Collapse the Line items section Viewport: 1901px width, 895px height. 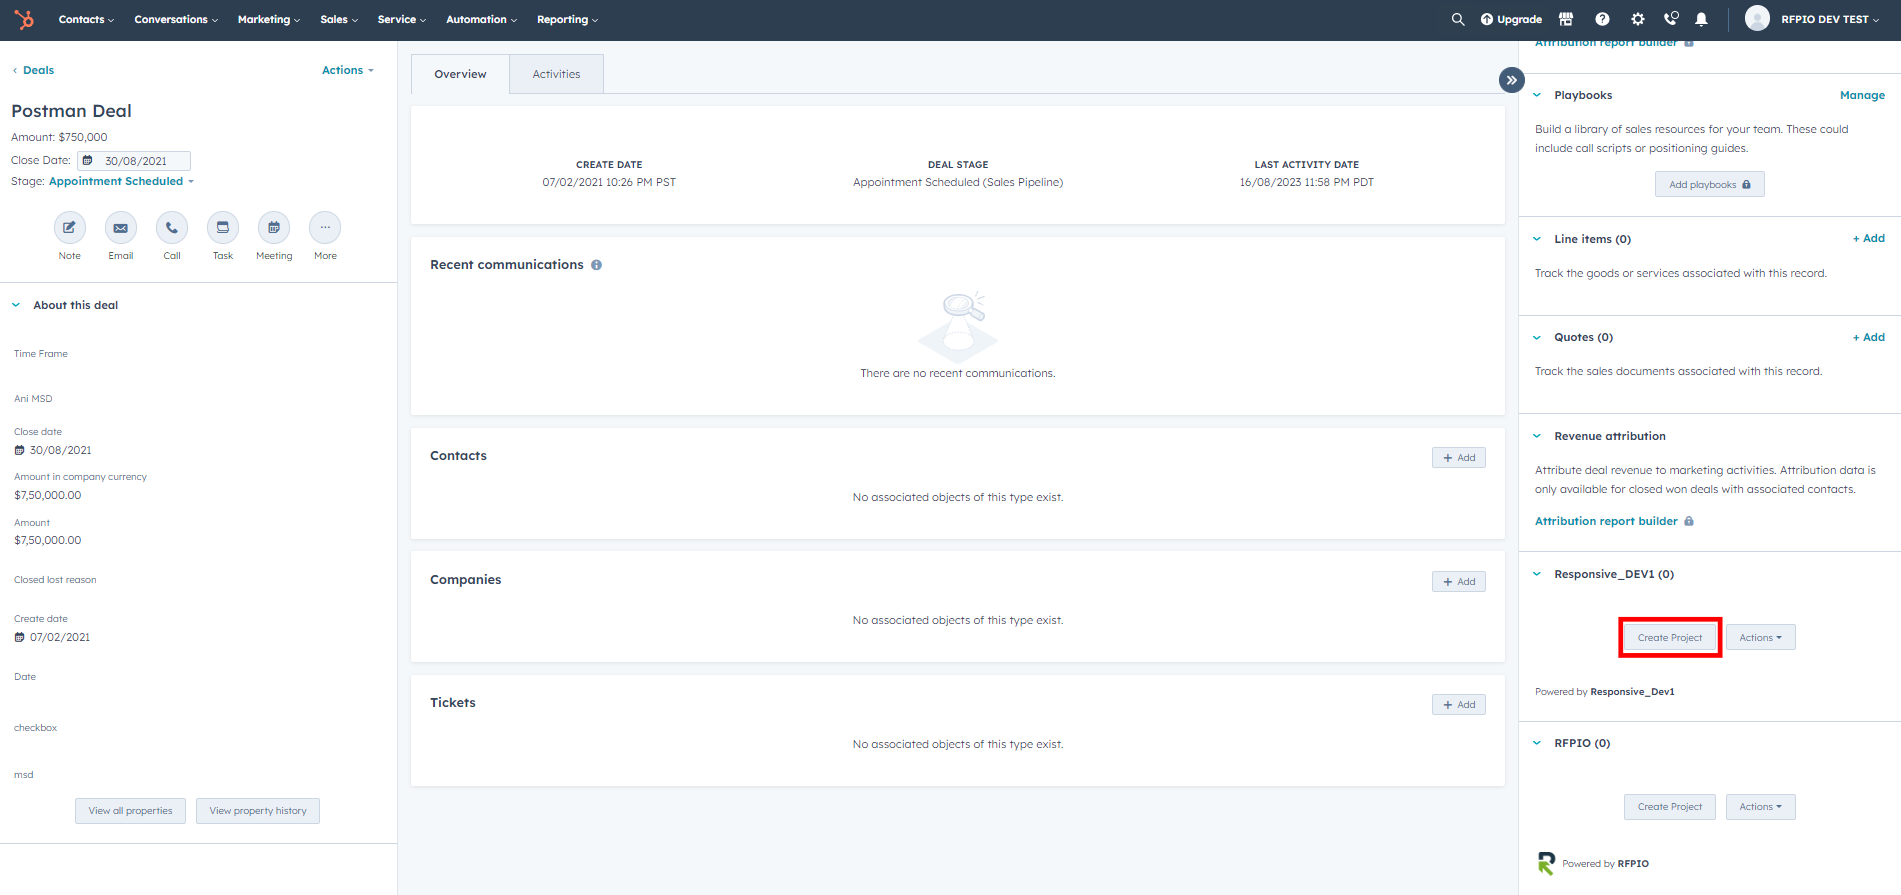pos(1537,239)
